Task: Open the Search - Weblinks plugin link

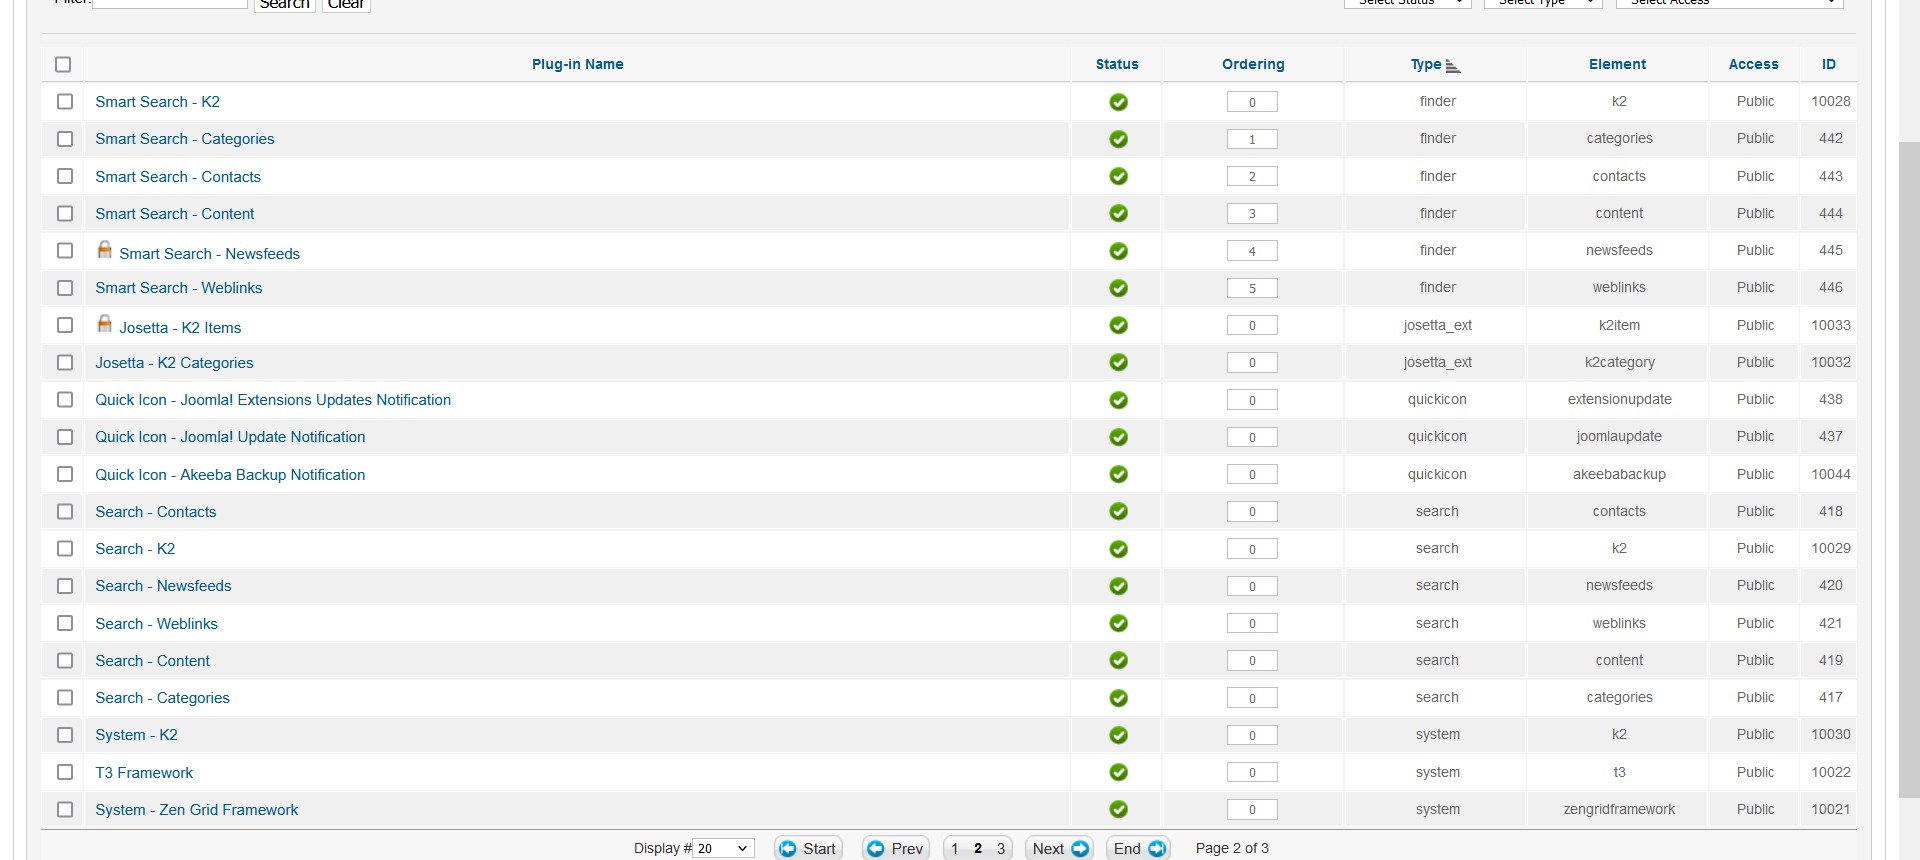Action: 156,624
